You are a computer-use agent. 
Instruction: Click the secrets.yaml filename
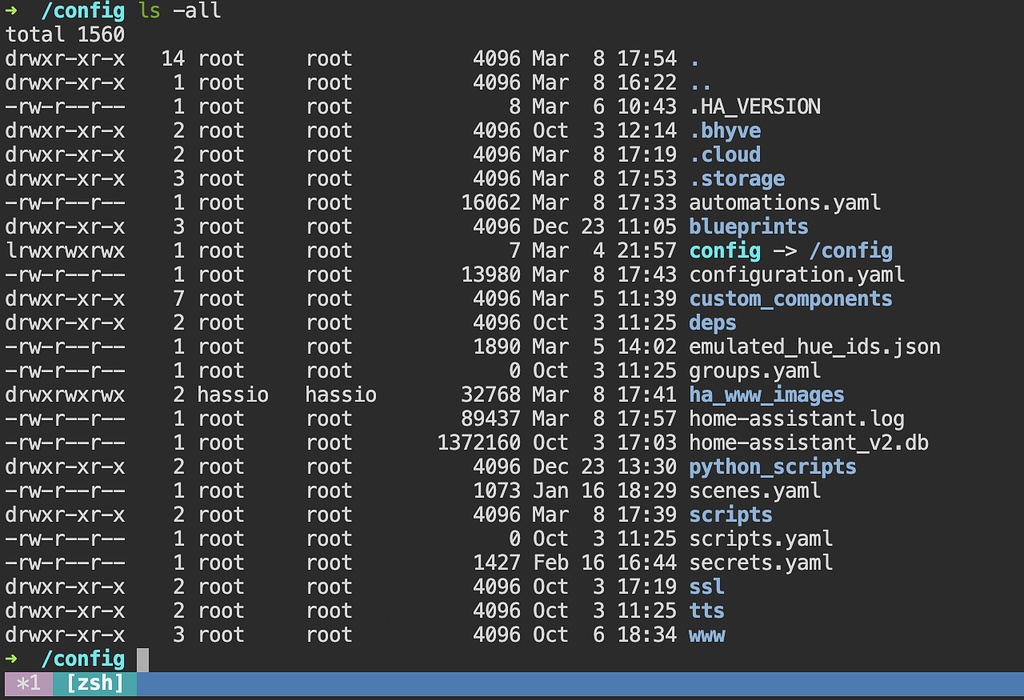click(761, 563)
